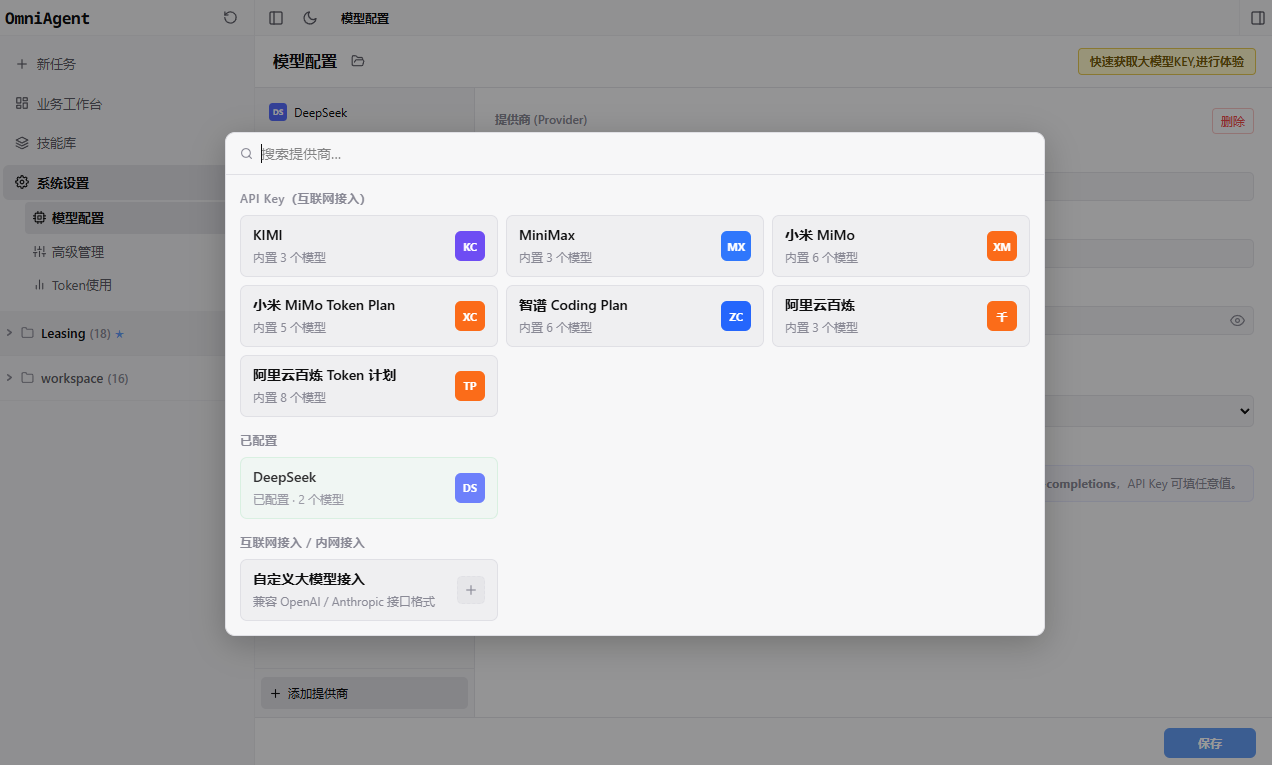
Task: Click the MX badge on MiniMax card
Action: (736, 246)
